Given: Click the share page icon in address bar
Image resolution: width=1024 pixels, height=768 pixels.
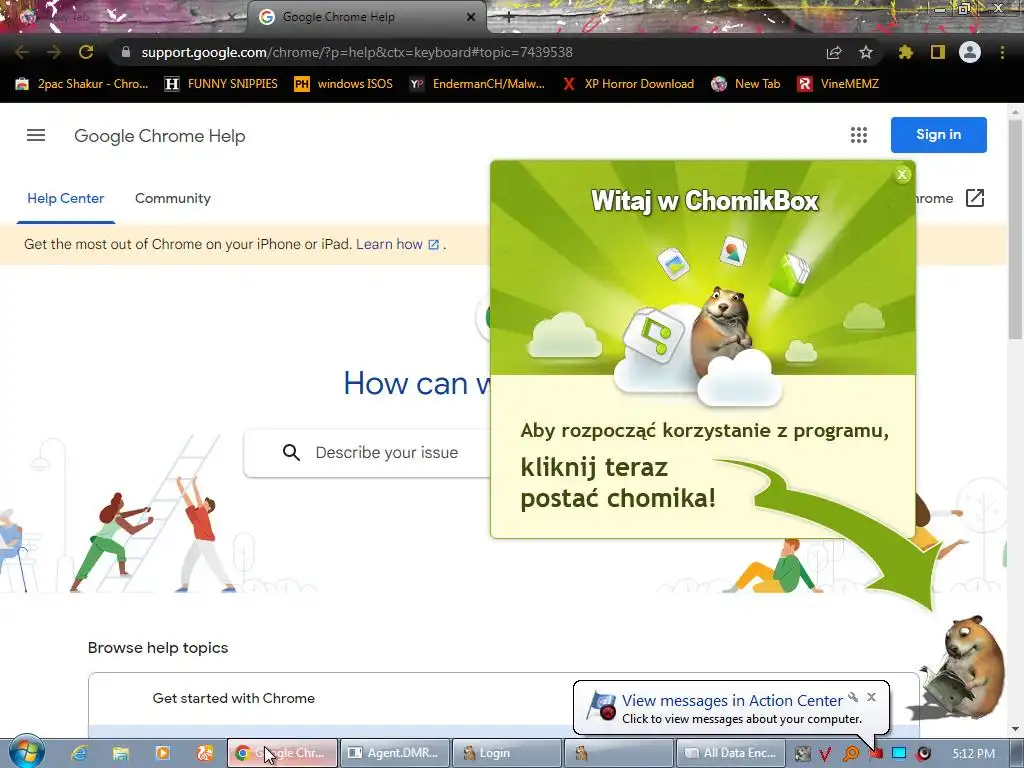Looking at the screenshot, I should click(834, 53).
